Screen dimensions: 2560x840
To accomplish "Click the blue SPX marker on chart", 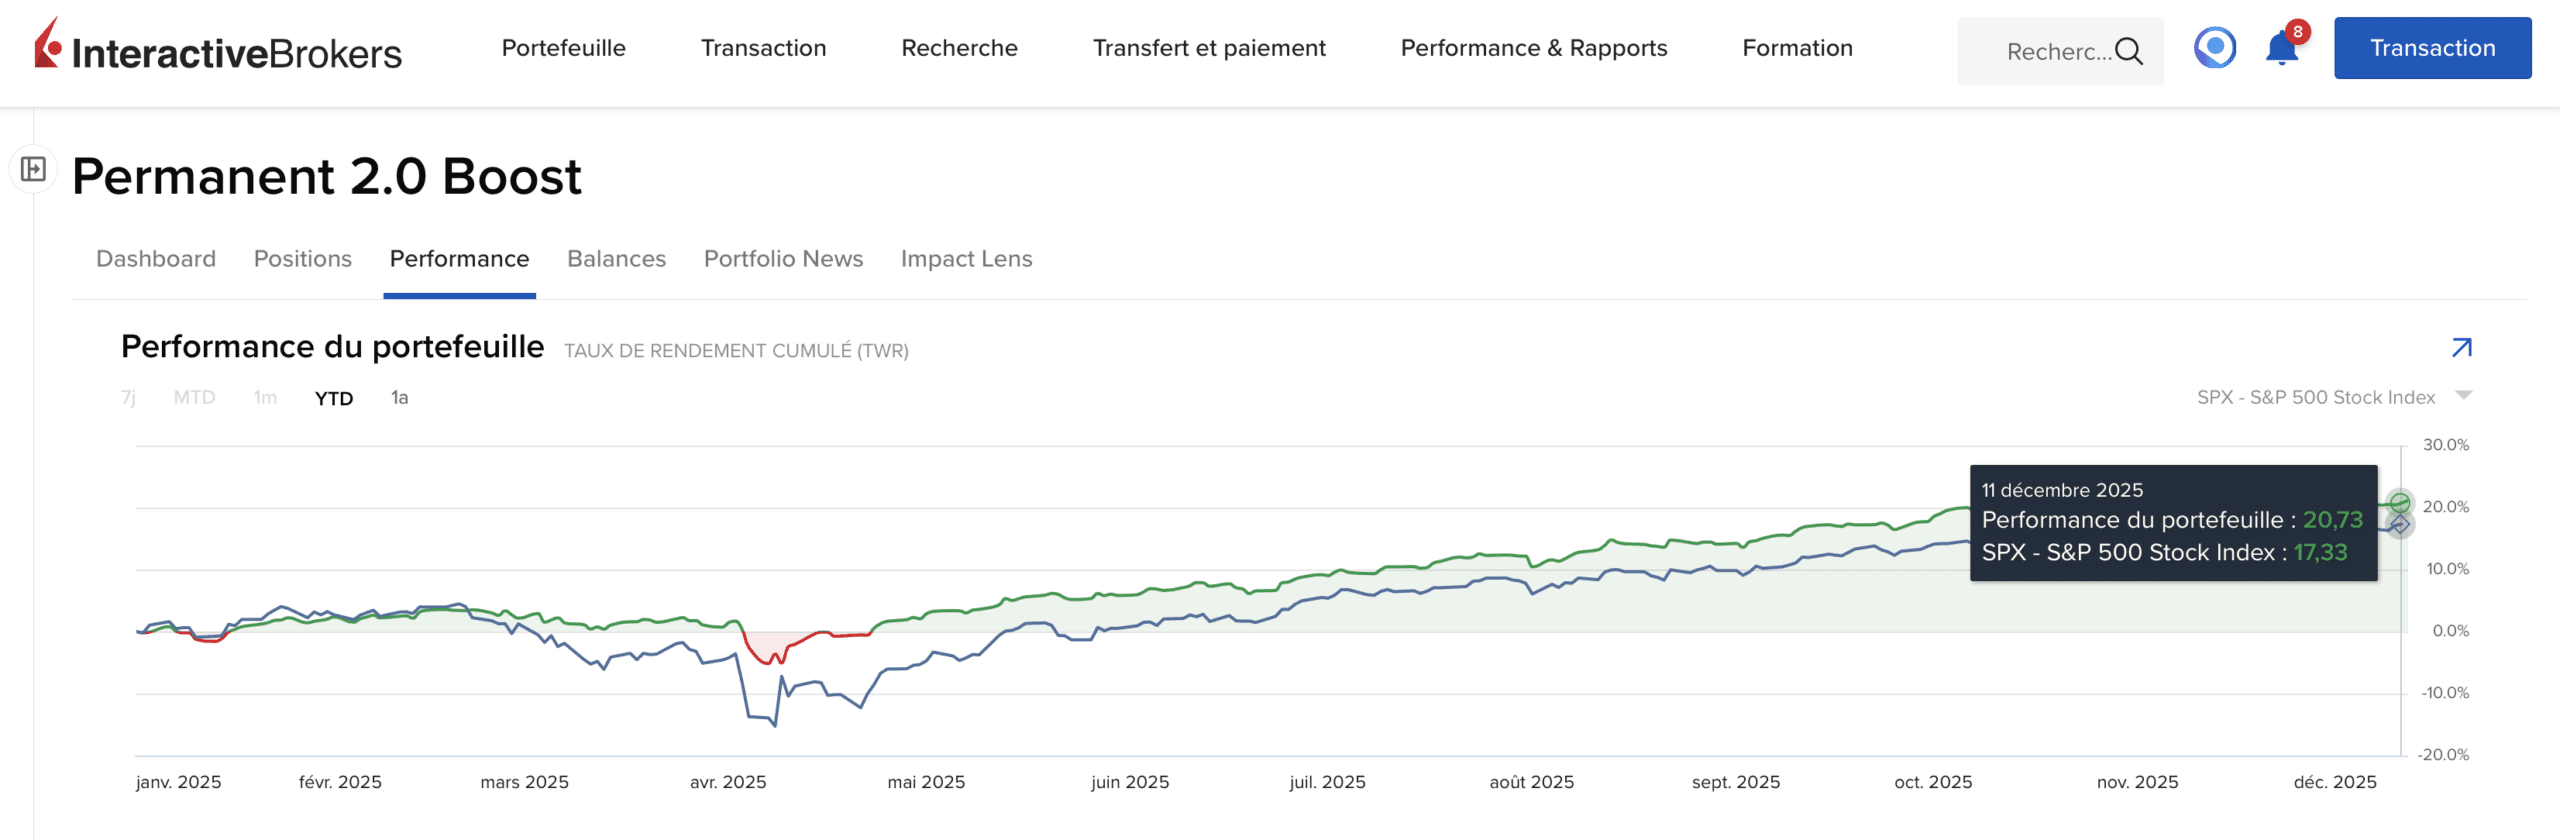I will coord(2399,524).
